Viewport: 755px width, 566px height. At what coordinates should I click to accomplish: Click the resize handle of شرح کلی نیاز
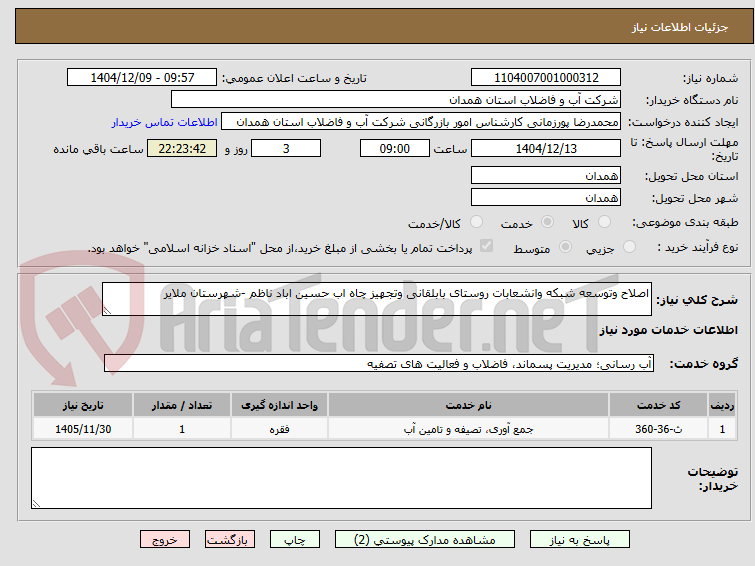pos(107,311)
